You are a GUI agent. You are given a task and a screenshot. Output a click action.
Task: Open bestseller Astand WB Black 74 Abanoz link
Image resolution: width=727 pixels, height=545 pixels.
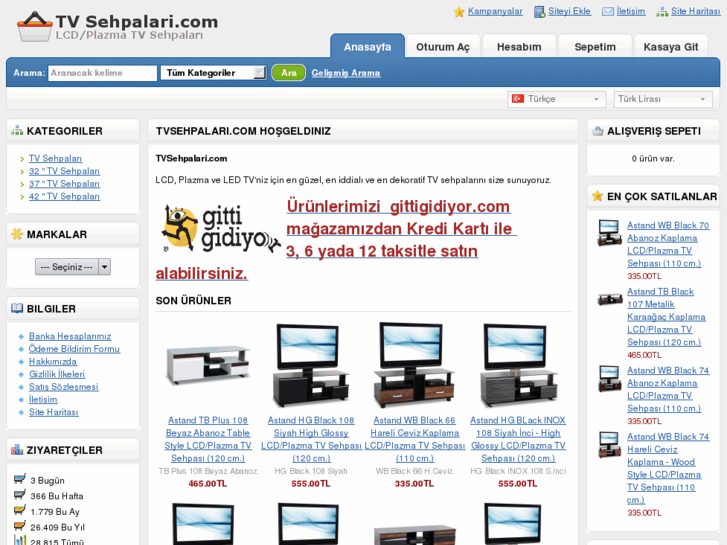click(668, 389)
